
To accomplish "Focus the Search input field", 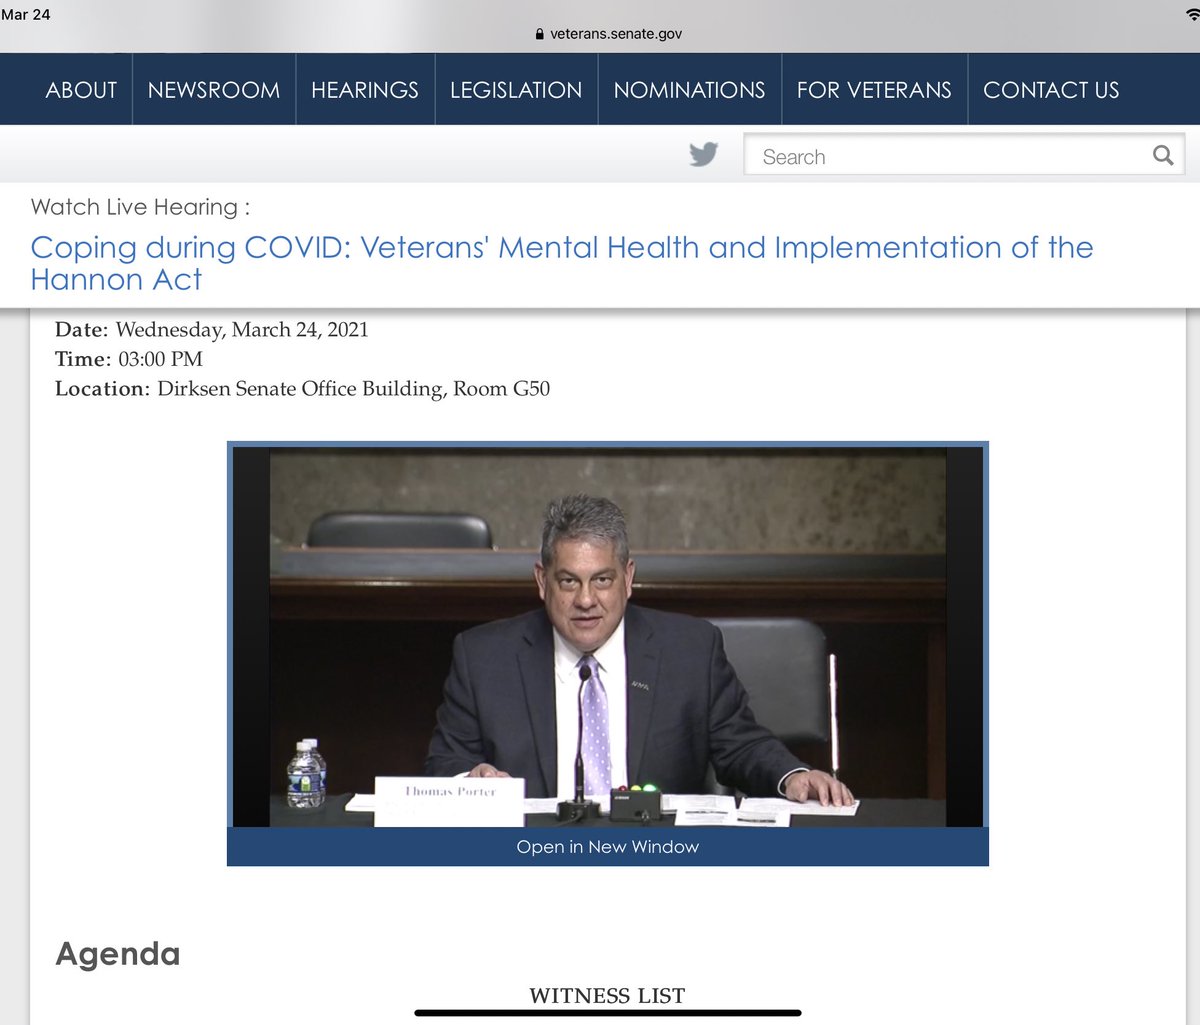I will point(964,156).
